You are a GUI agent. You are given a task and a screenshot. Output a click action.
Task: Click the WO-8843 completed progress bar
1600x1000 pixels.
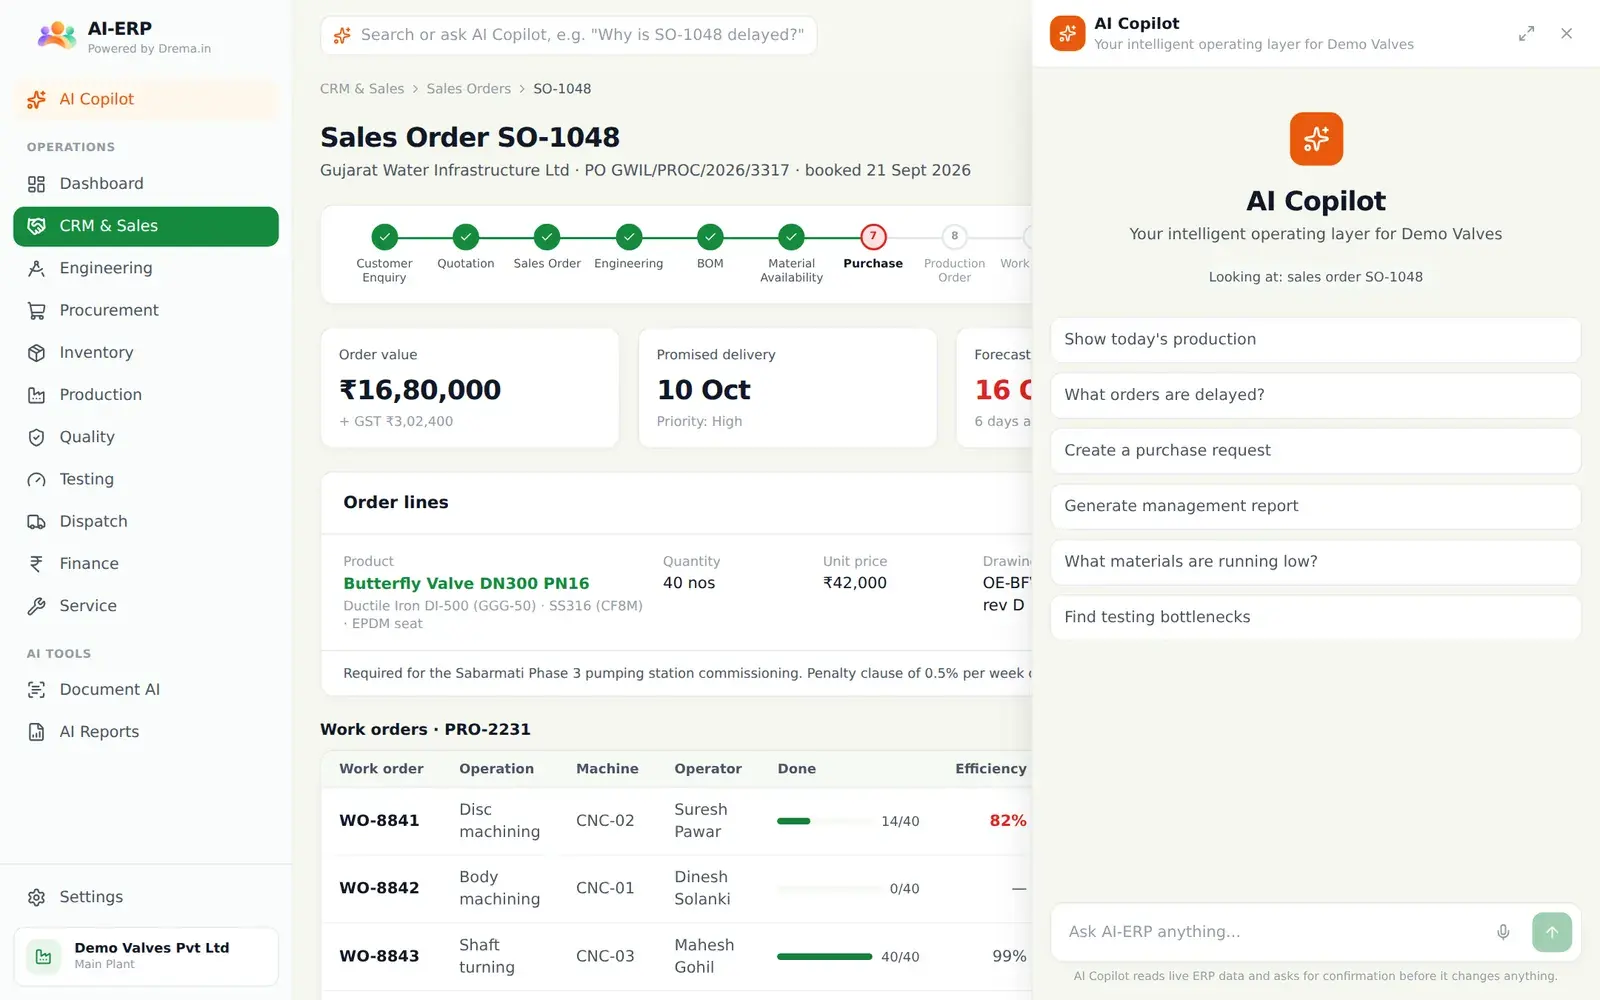pos(824,957)
